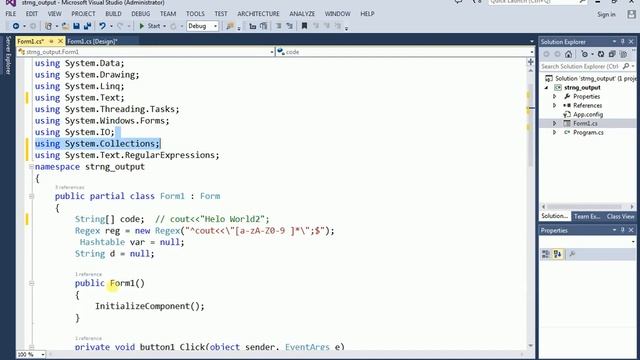The height and width of the screenshot is (360, 640).
Task: Save the current file with the floppy icon
Action: [x=76, y=26]
